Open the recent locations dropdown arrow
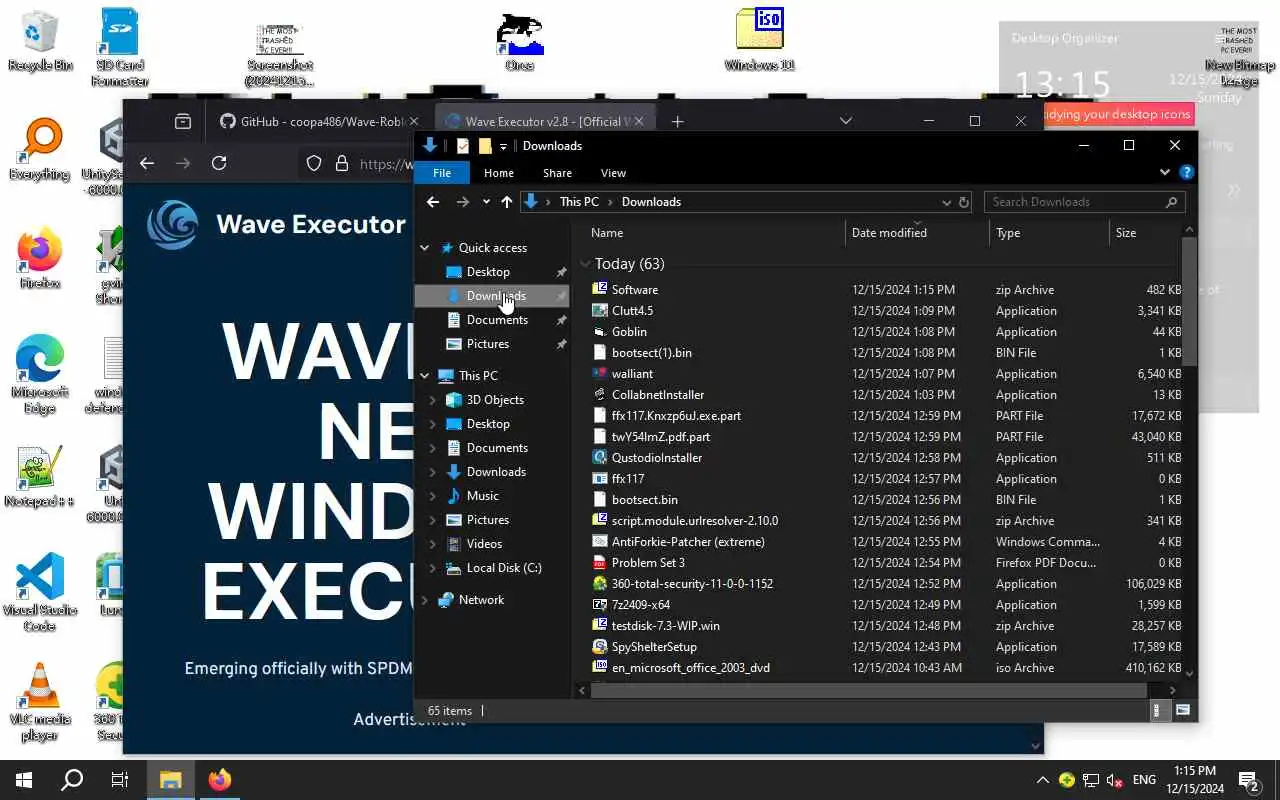This screenshot has width=1280, height=800. [x=486, y=202]
